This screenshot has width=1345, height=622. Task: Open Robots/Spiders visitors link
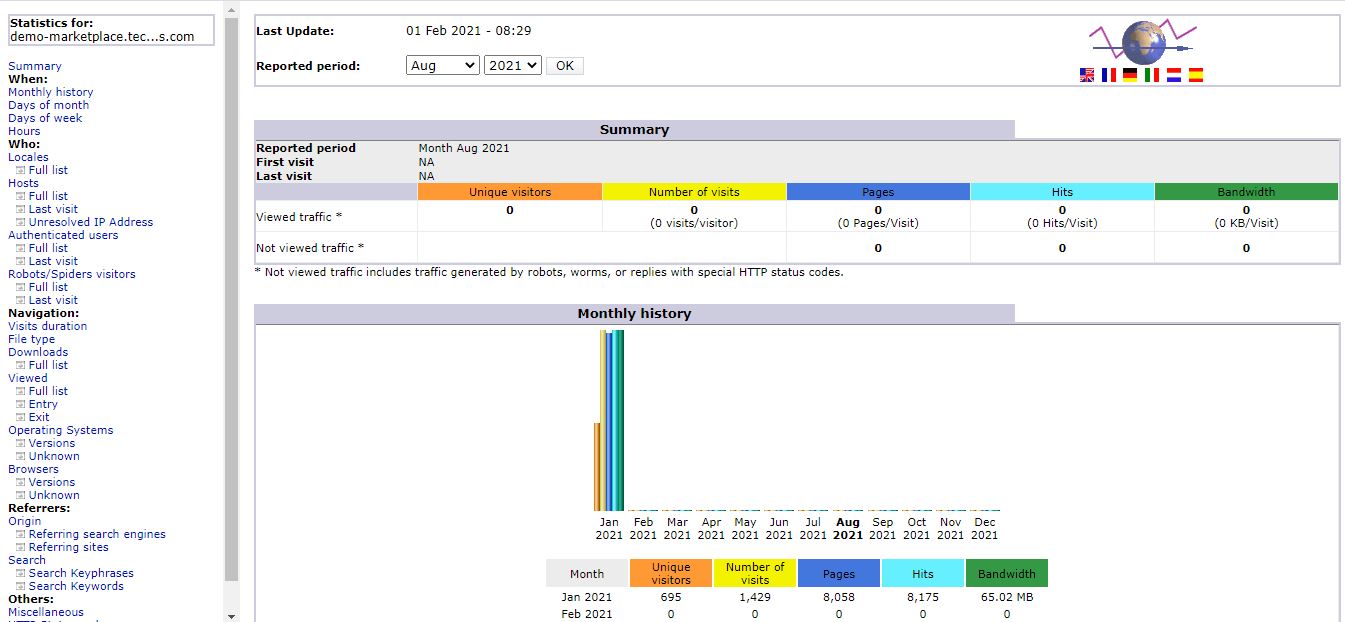tap(71, 274)
